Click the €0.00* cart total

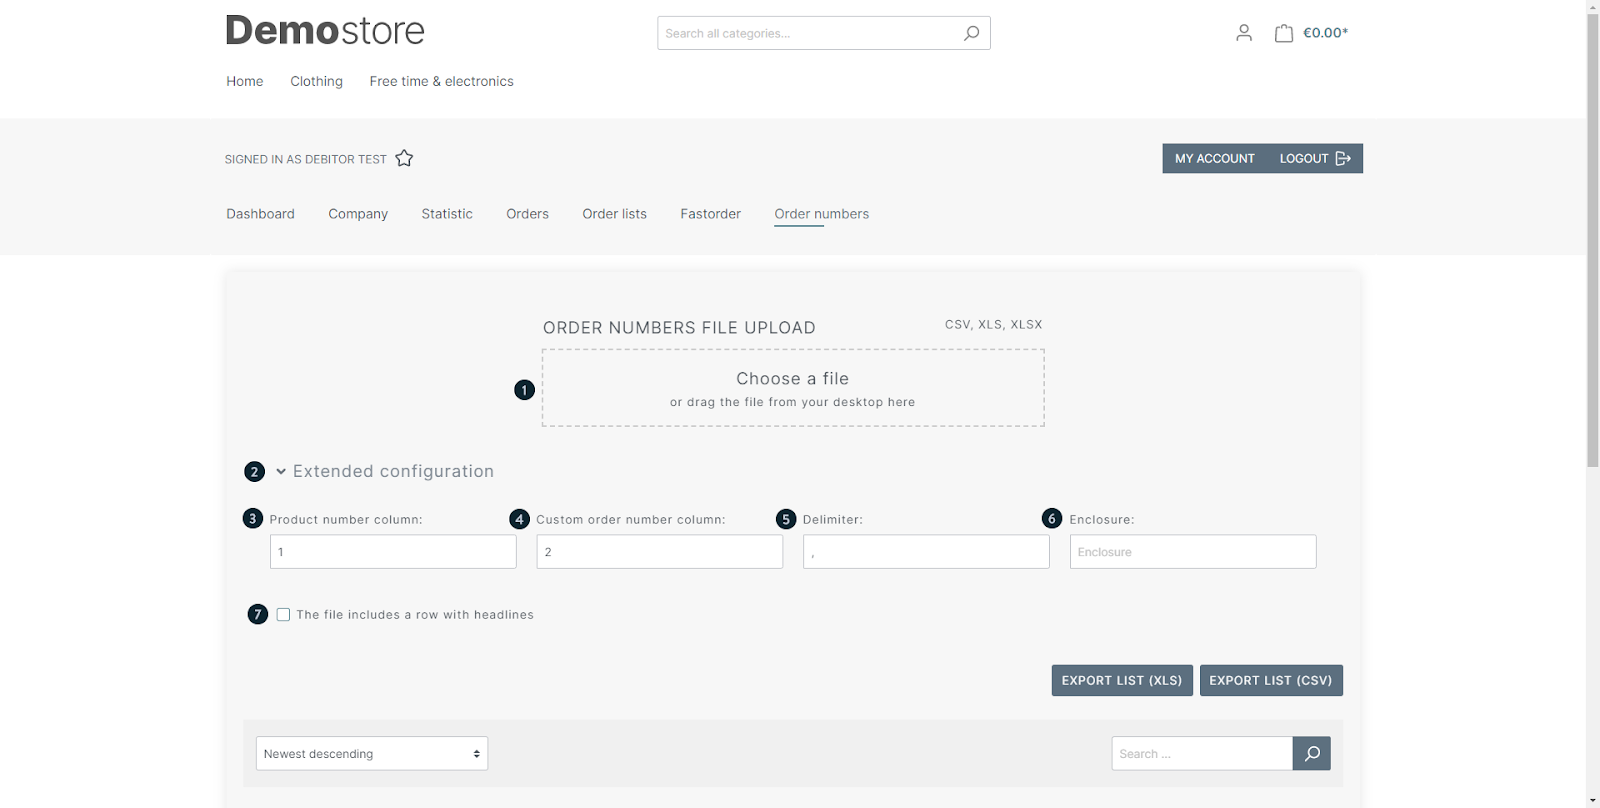tap(1326, 33)
